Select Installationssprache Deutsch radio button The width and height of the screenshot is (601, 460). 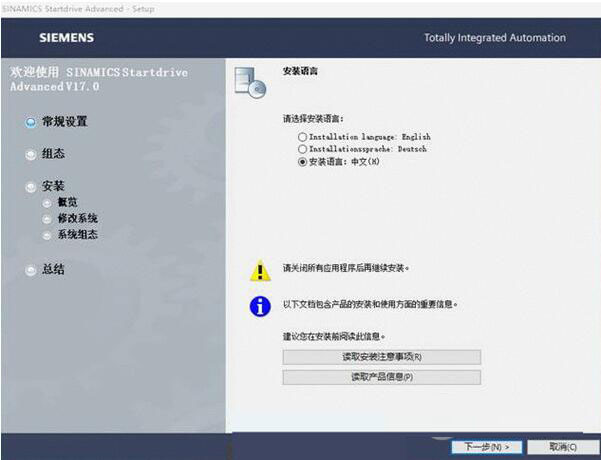pos(302,149)
